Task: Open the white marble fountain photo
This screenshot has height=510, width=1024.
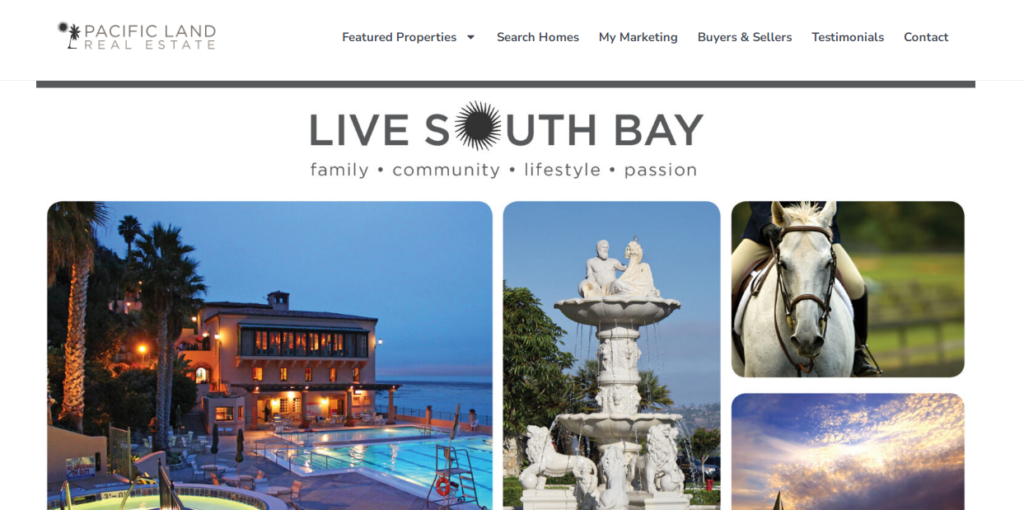Action: tap(611, 355)
